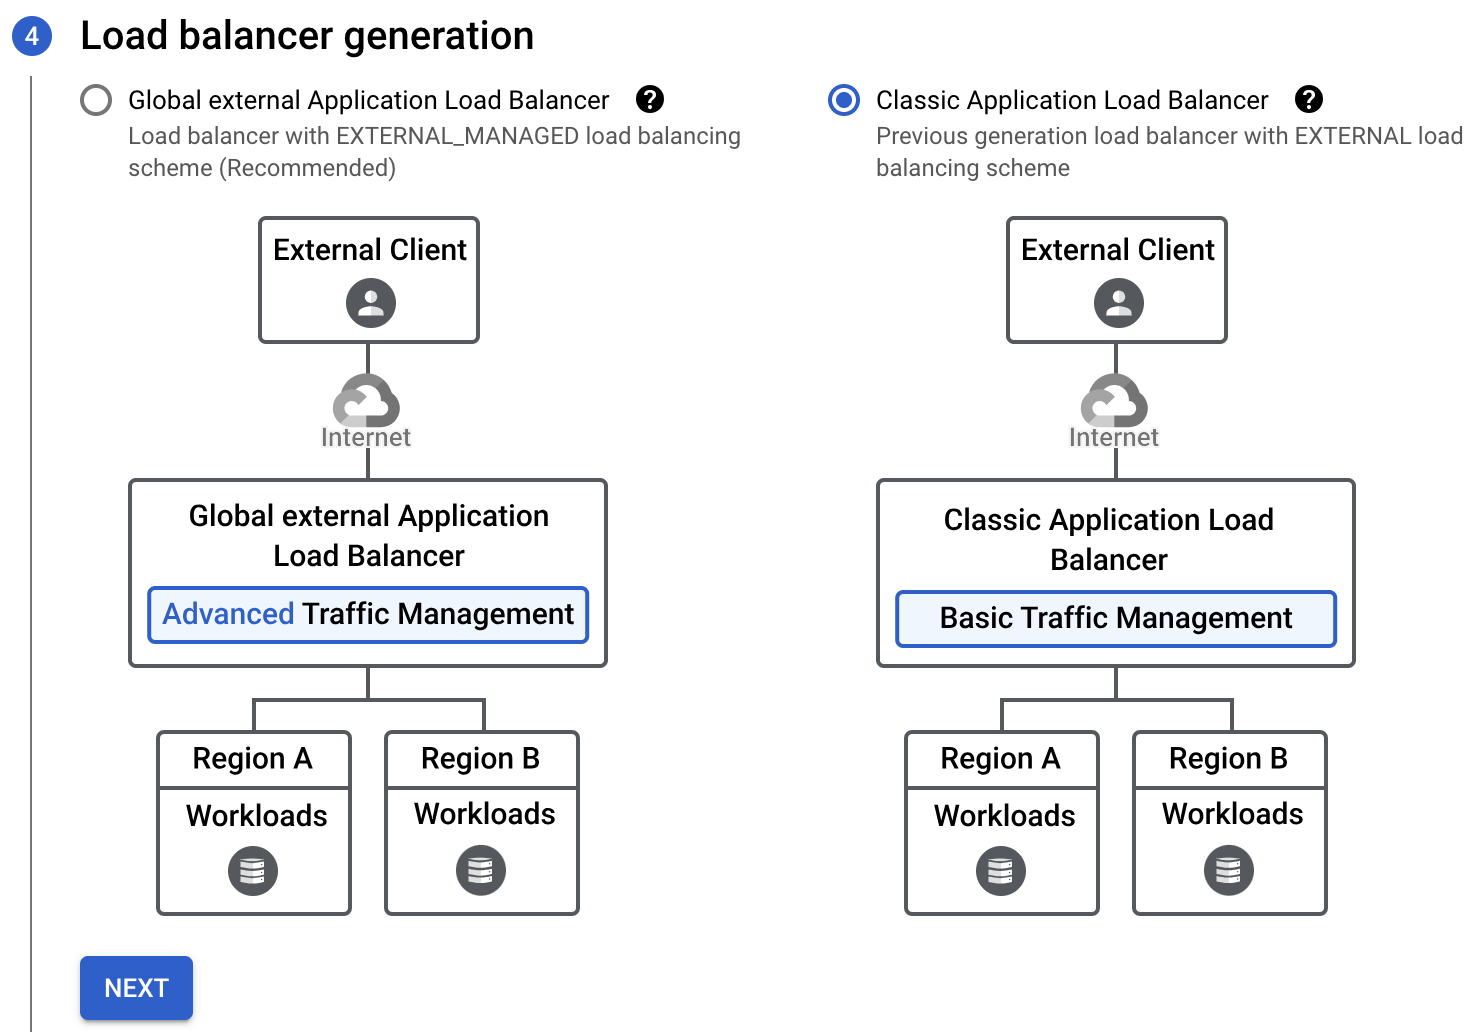Select Classic Application Load Balancer radio button
Viewport: 1472px width, 1032px height.
[x=844, y=100]
